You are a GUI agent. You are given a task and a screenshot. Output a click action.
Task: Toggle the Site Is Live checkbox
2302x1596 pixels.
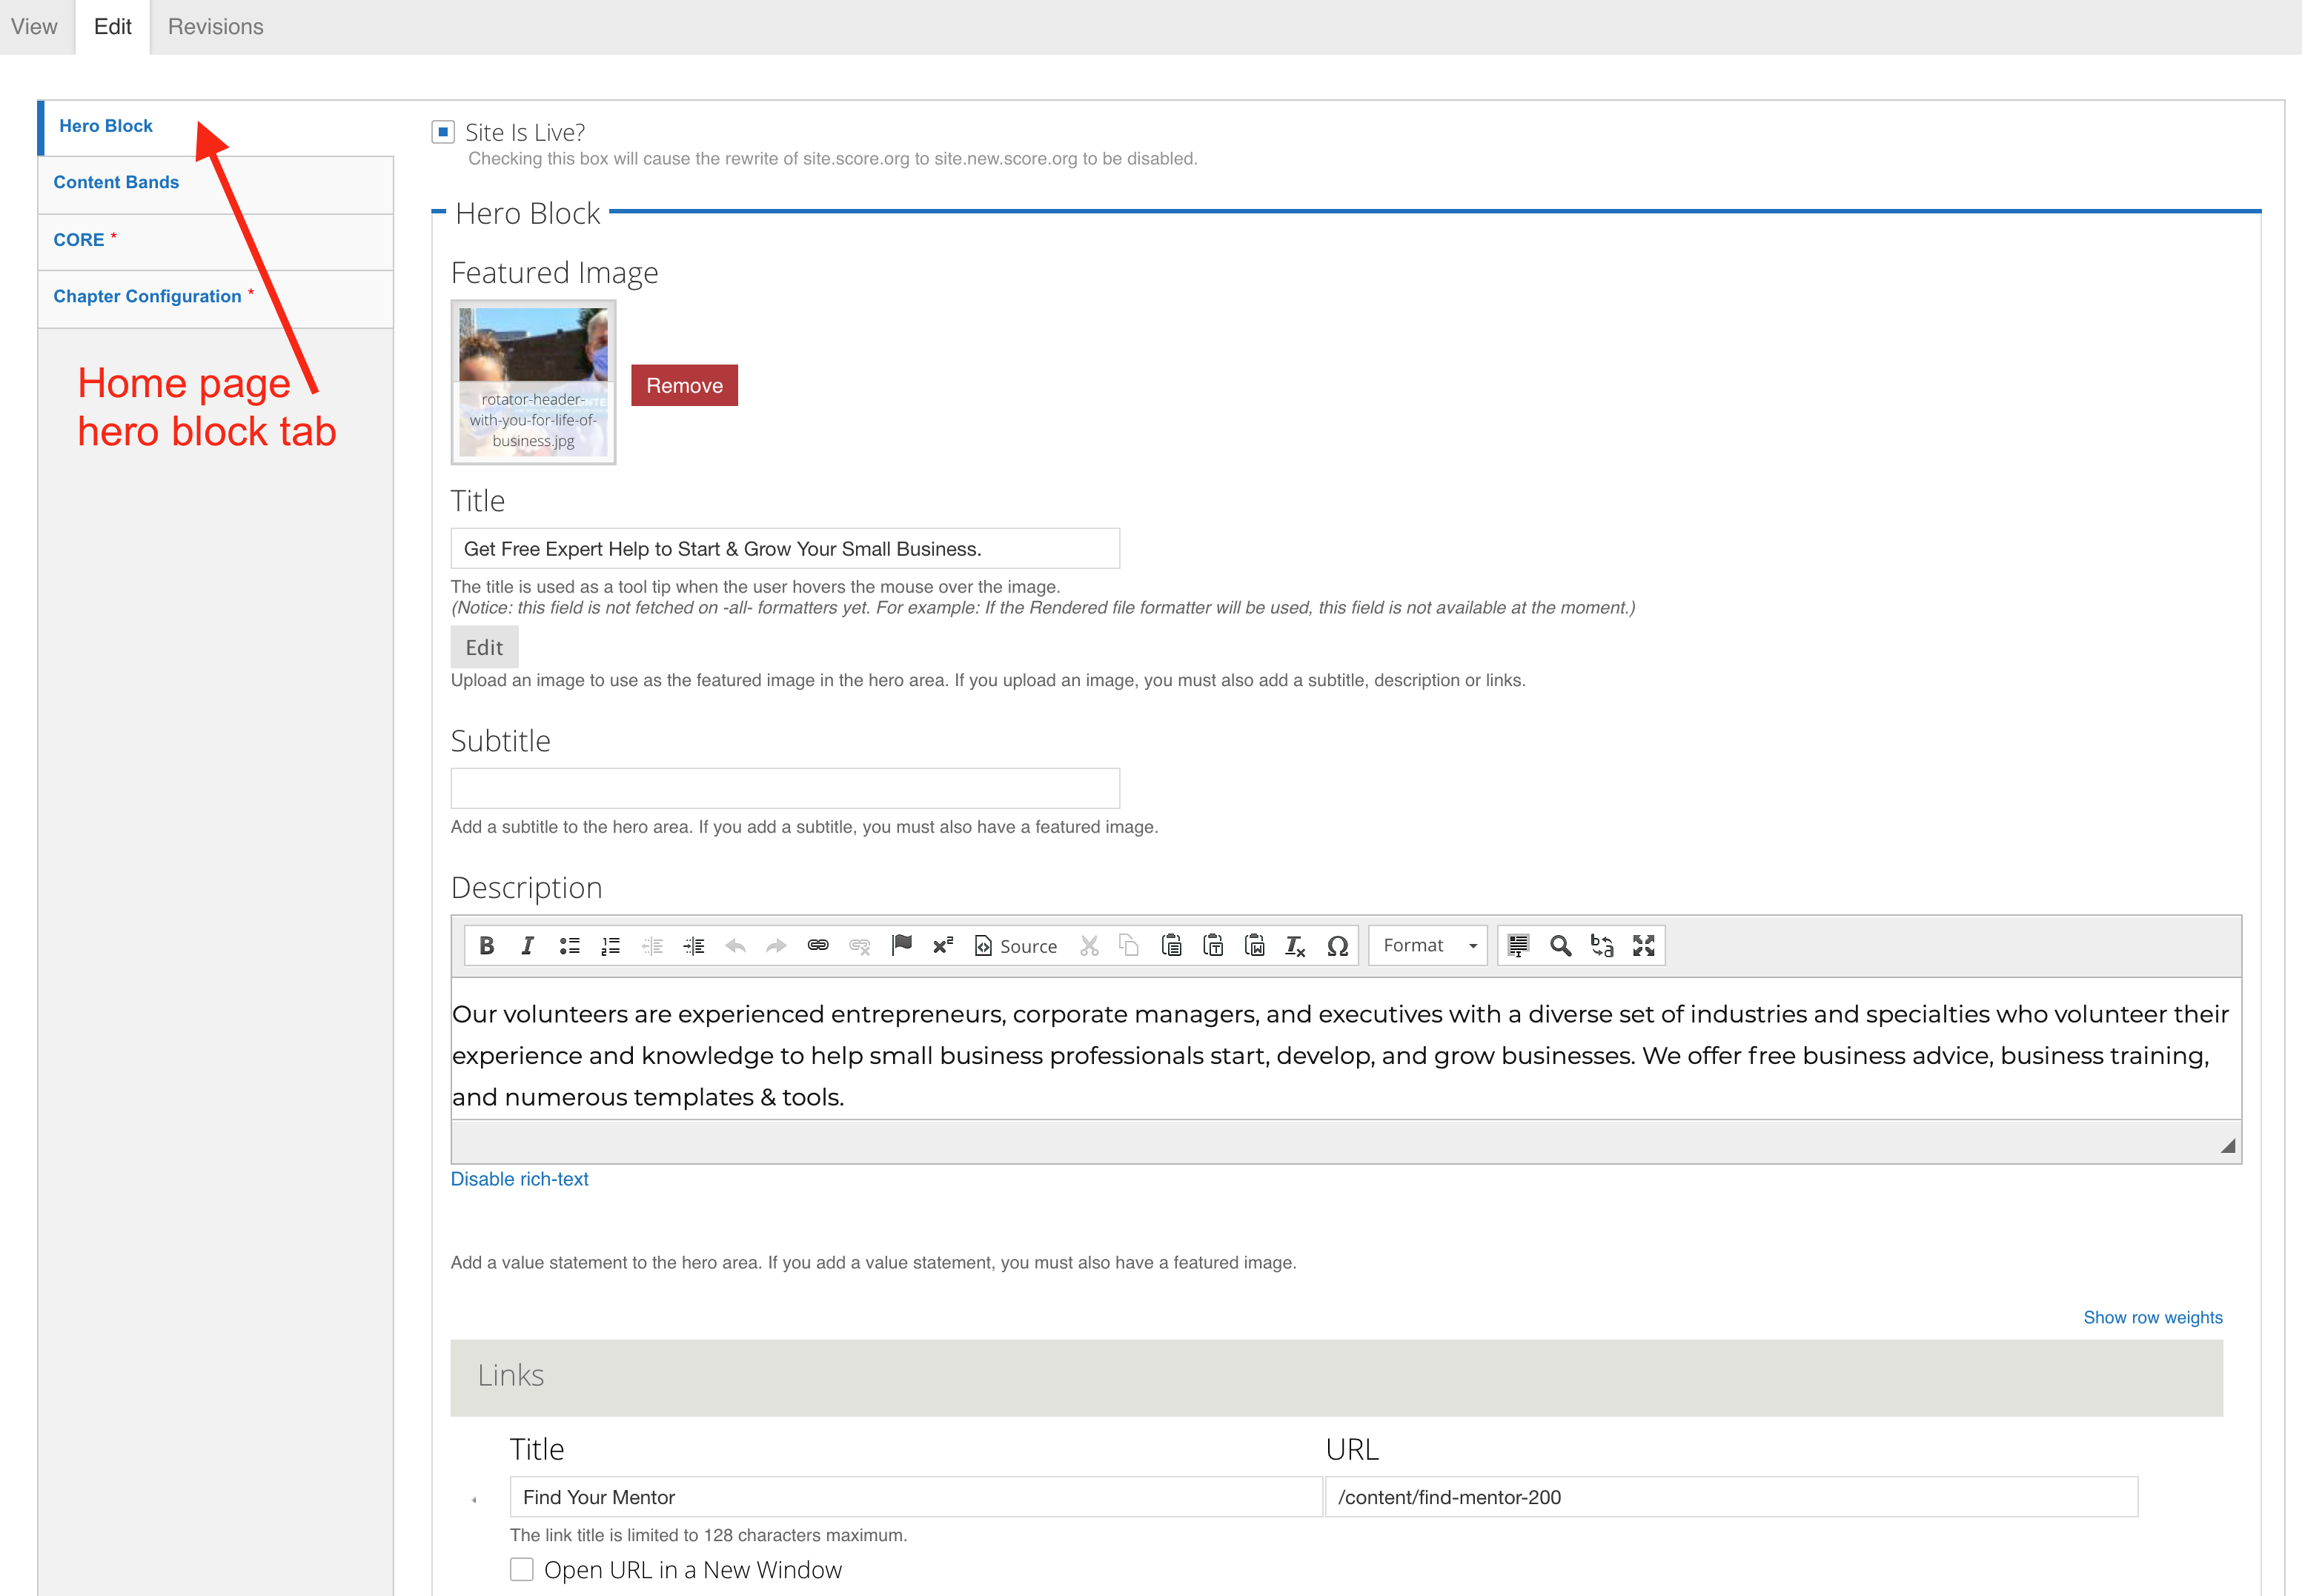pyautogui.click(x=443, y=132)
